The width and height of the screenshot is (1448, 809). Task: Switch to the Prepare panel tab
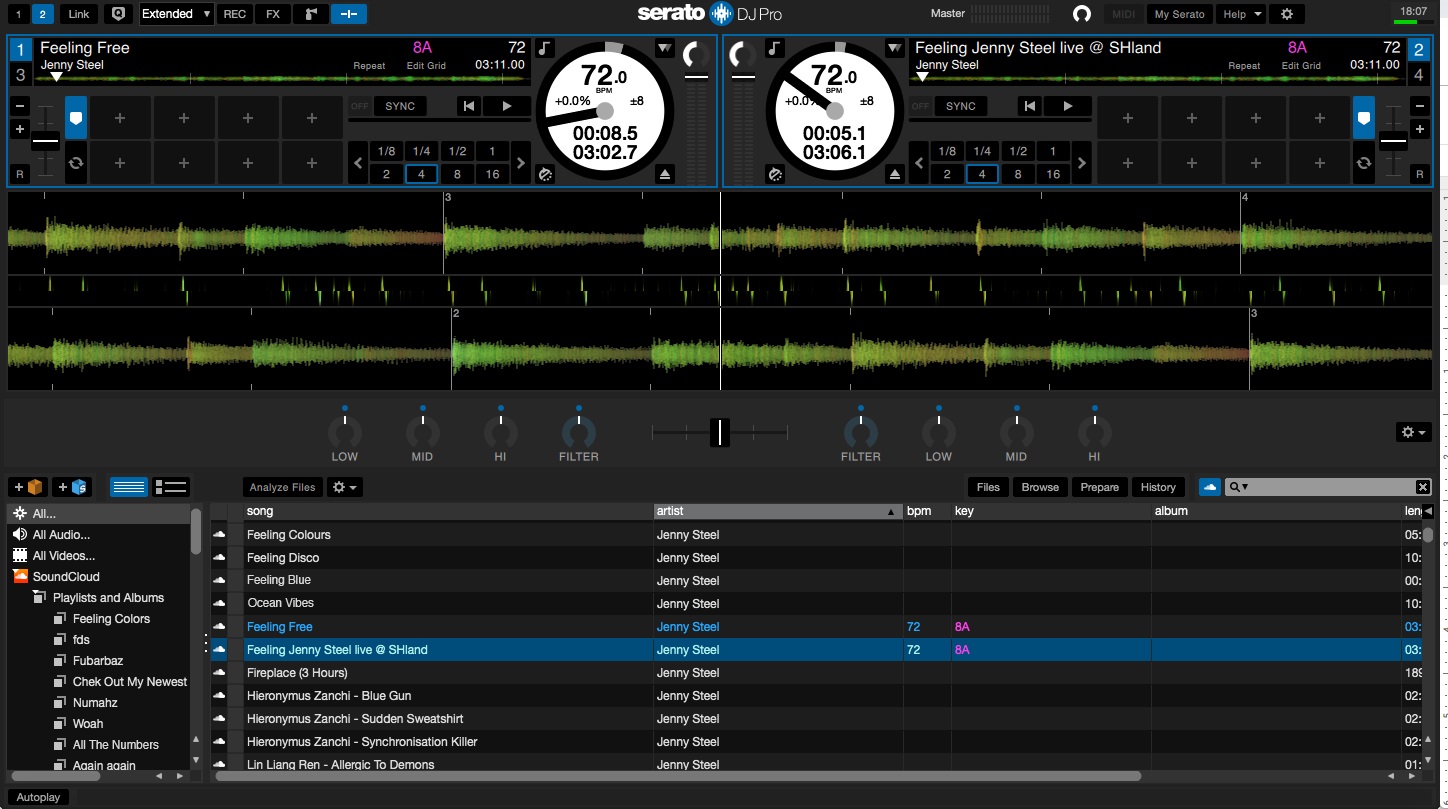[x=1099, y=487]
